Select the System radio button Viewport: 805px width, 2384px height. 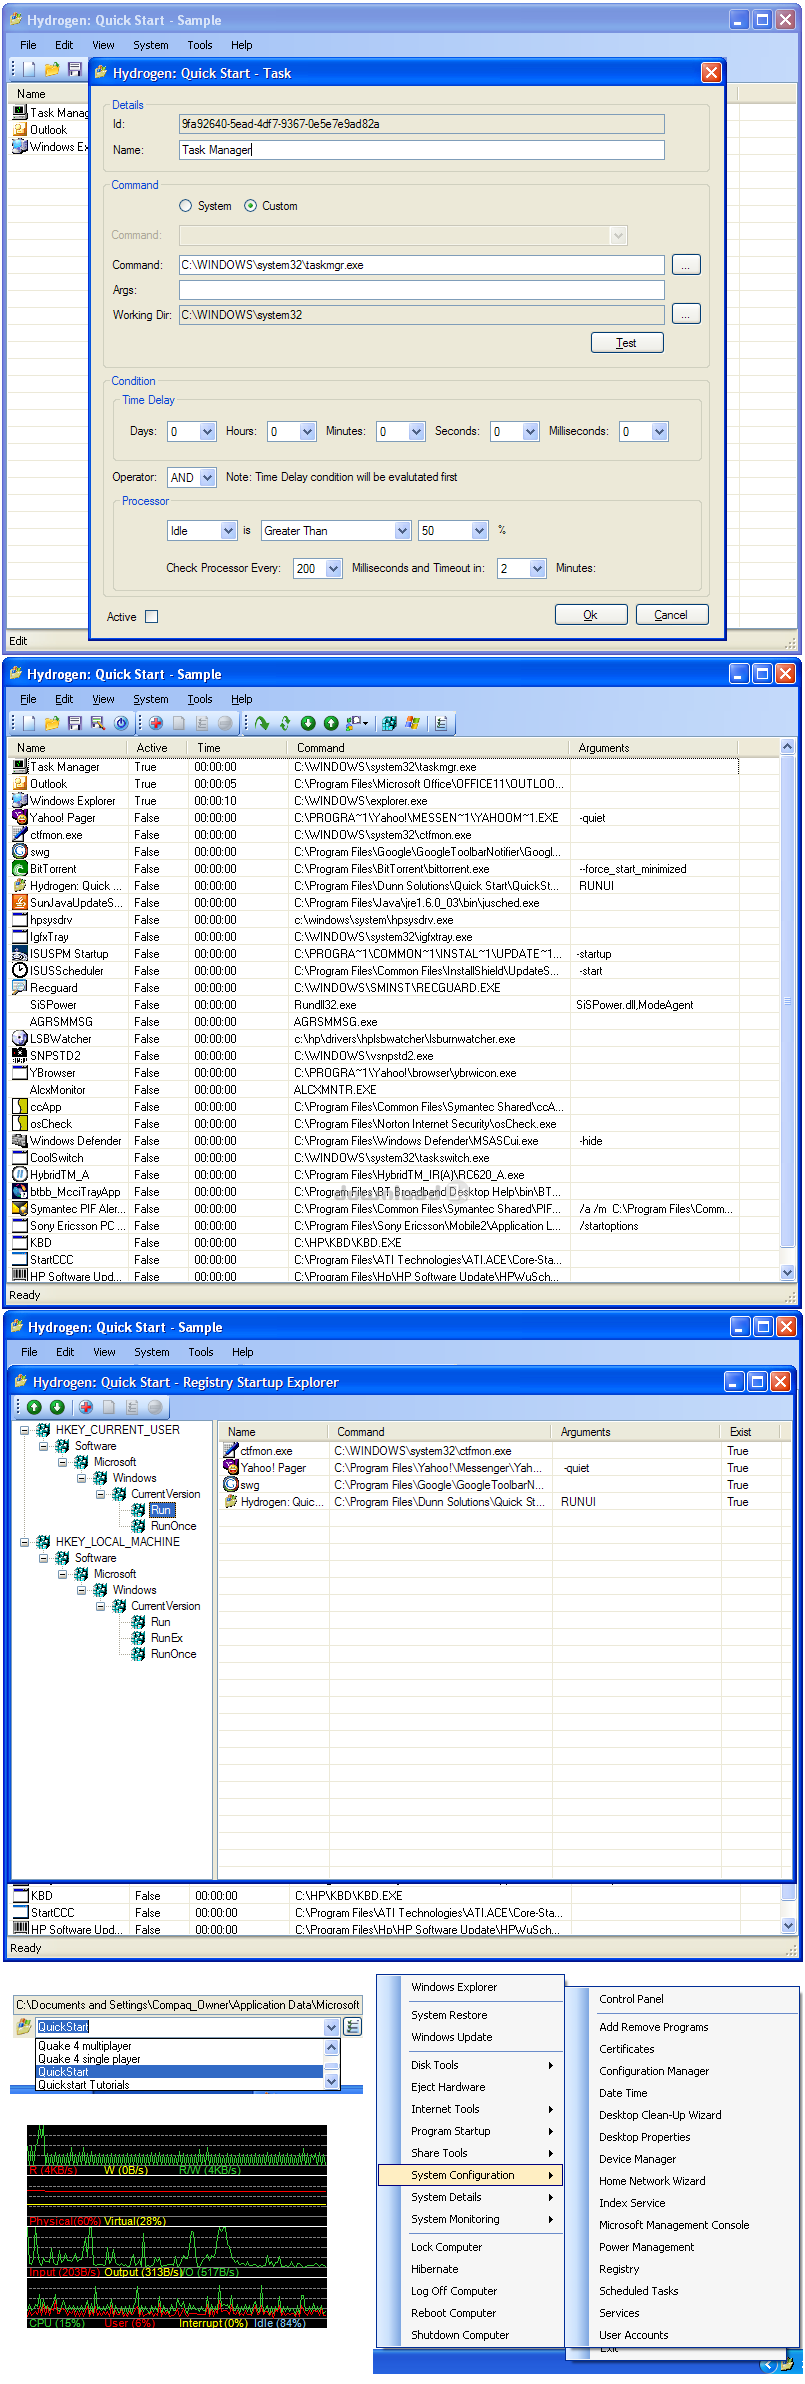186,206
